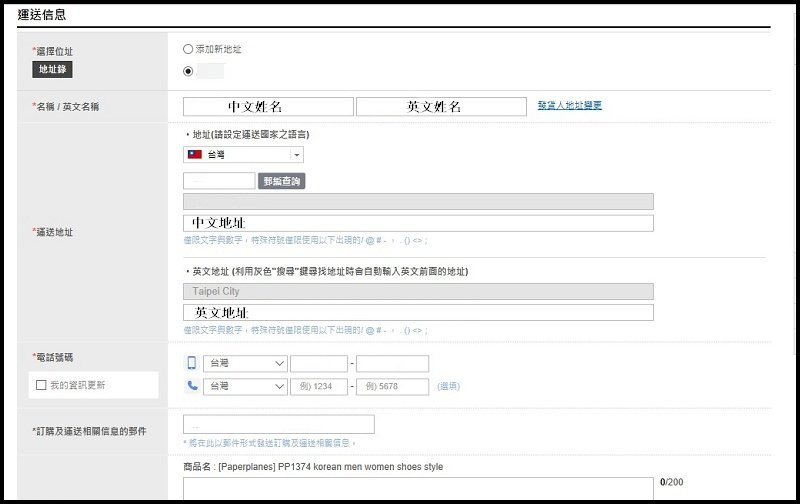Click the order email input field
This screenshot has height=504, width=800.
(x=279, y=424)
